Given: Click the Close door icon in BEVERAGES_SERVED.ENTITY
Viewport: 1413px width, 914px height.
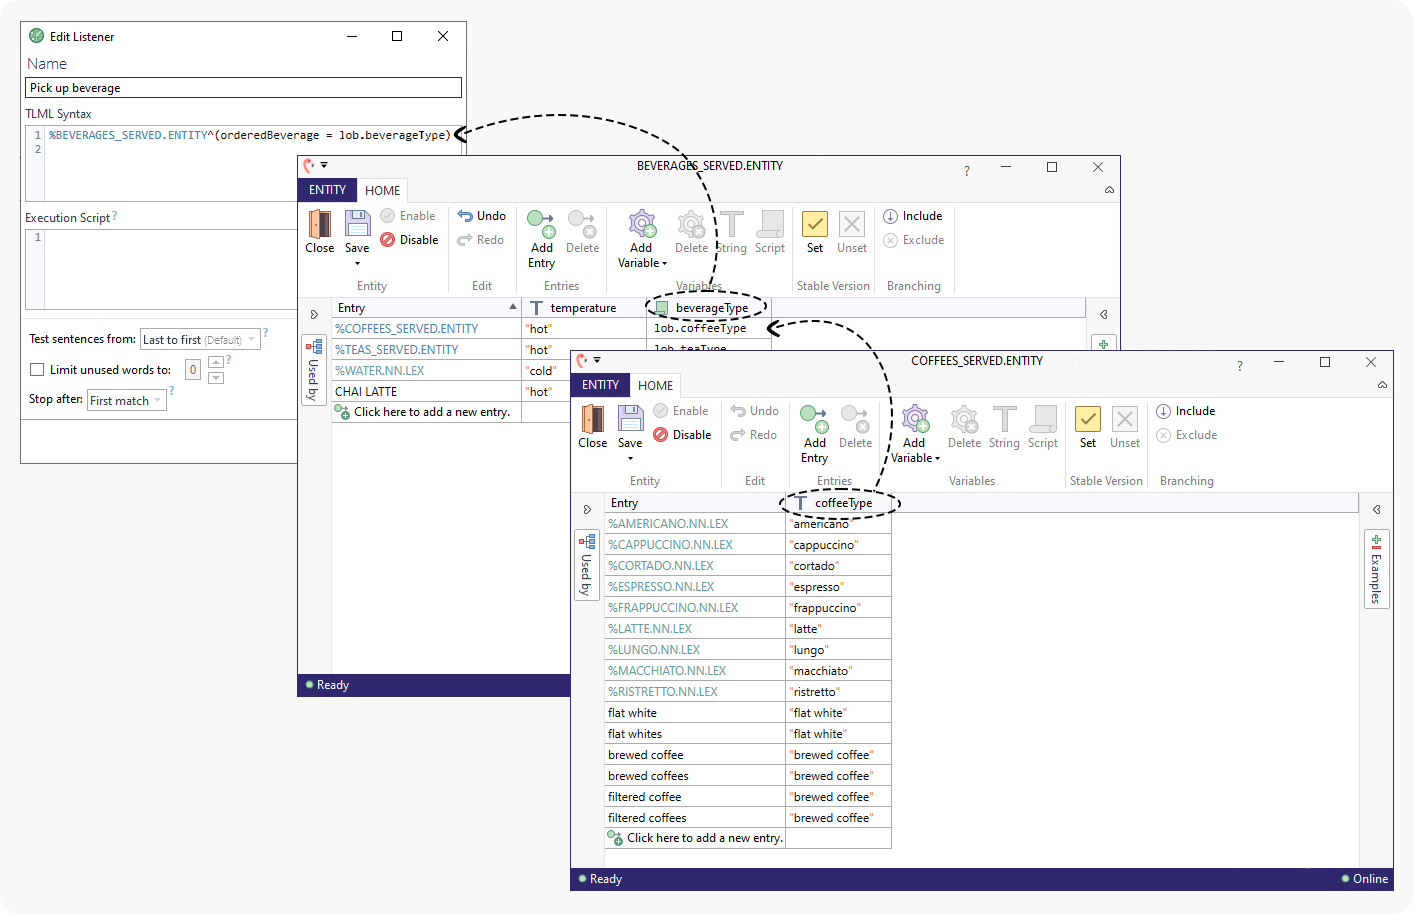Looking at the screenshot, I should [320, 224].
